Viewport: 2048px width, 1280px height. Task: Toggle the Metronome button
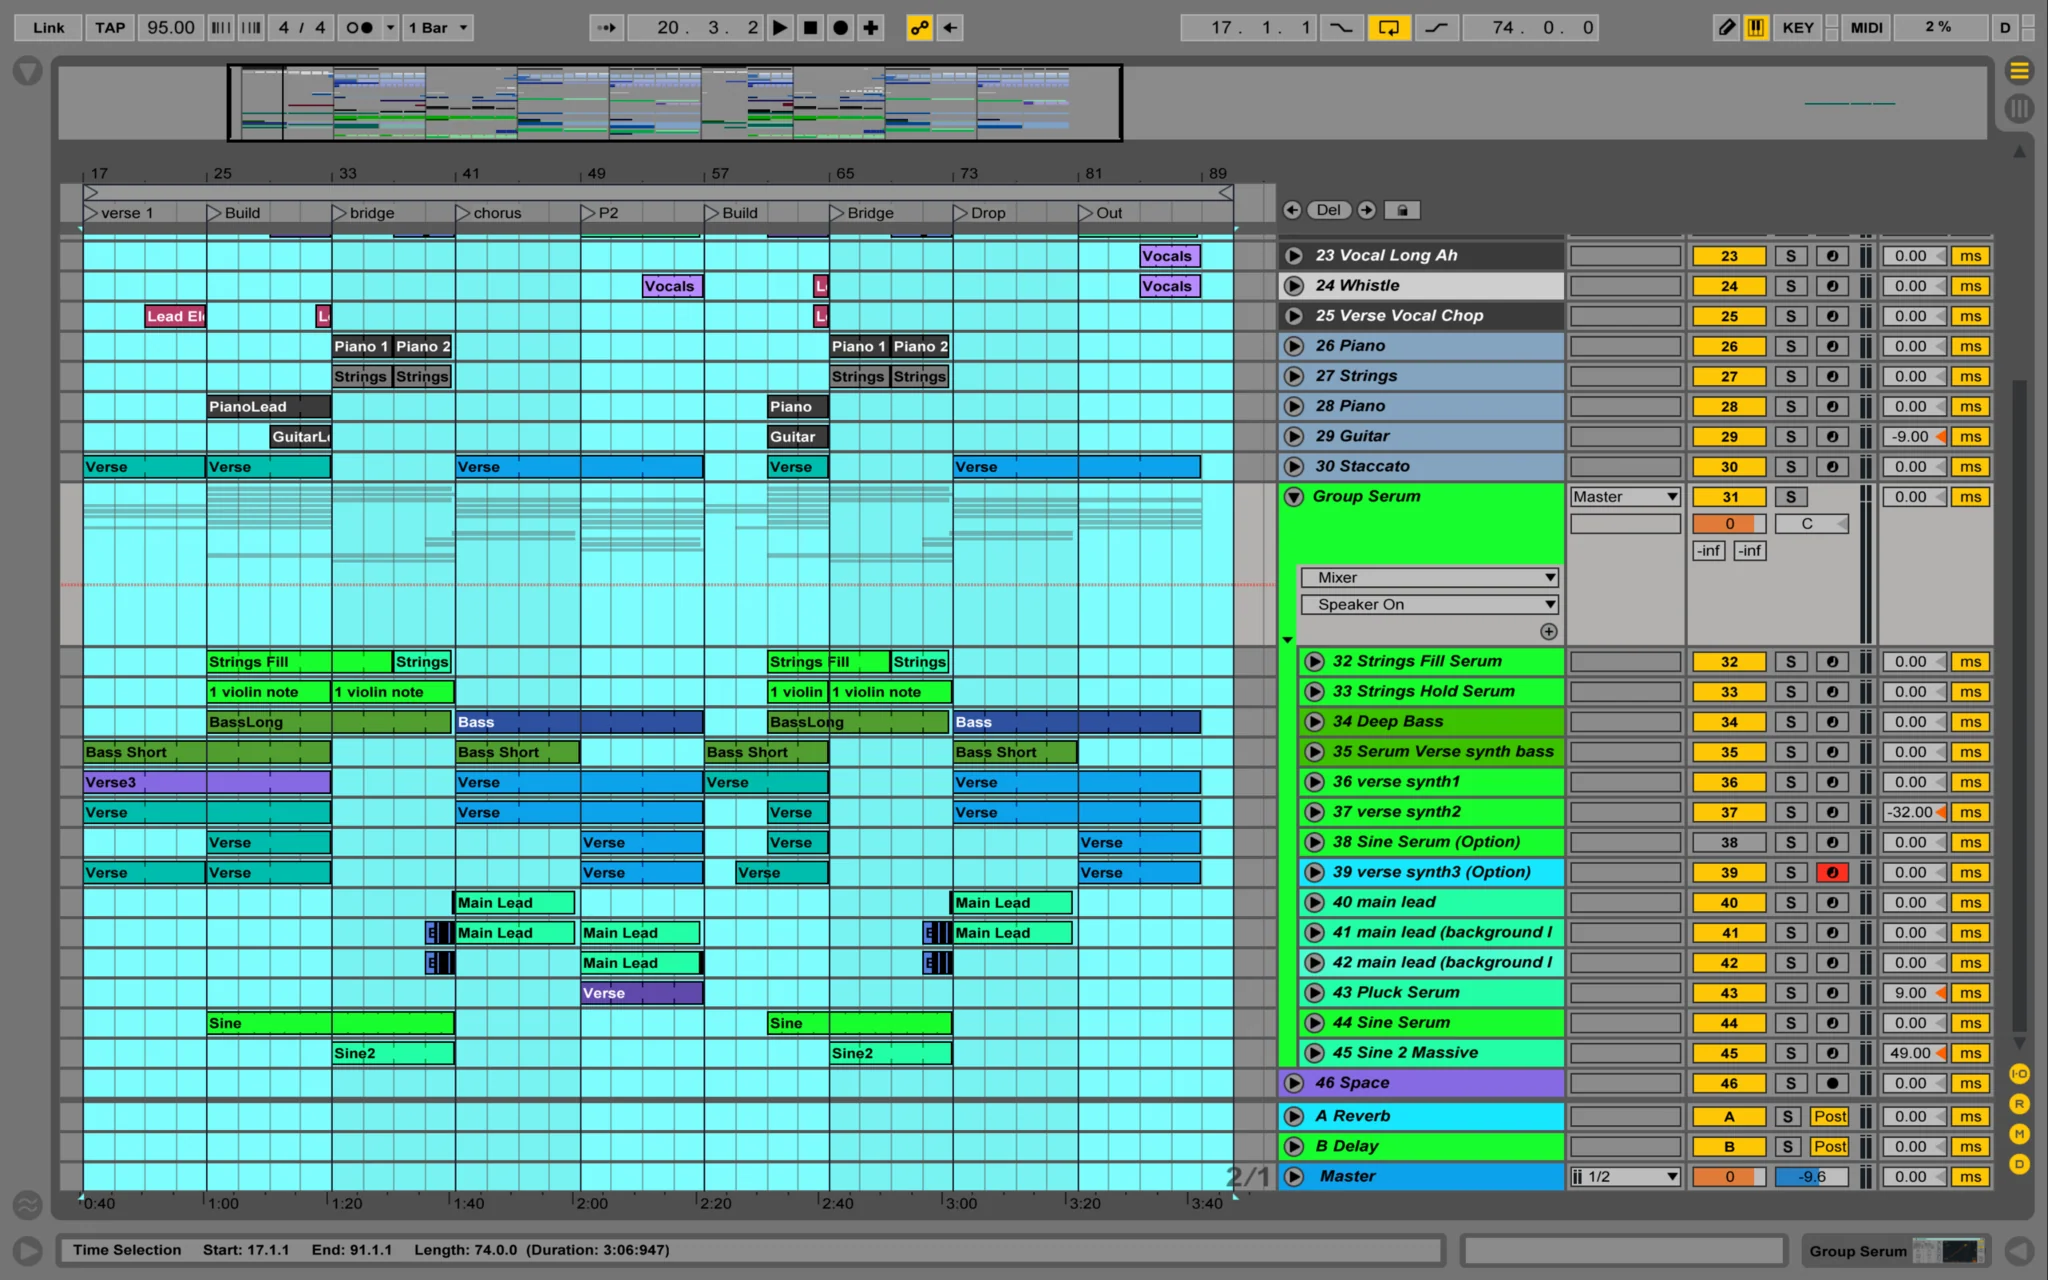(359, 28)
